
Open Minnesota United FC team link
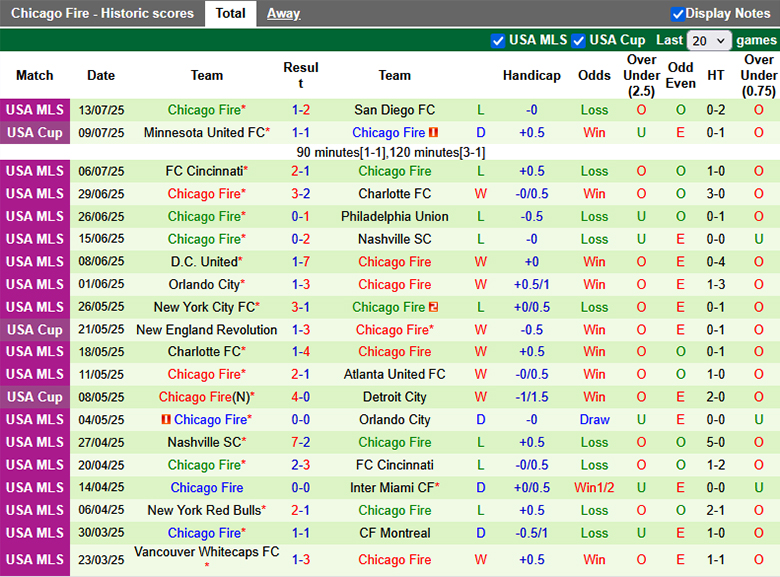pyautogui.click(x=206, y=133)
